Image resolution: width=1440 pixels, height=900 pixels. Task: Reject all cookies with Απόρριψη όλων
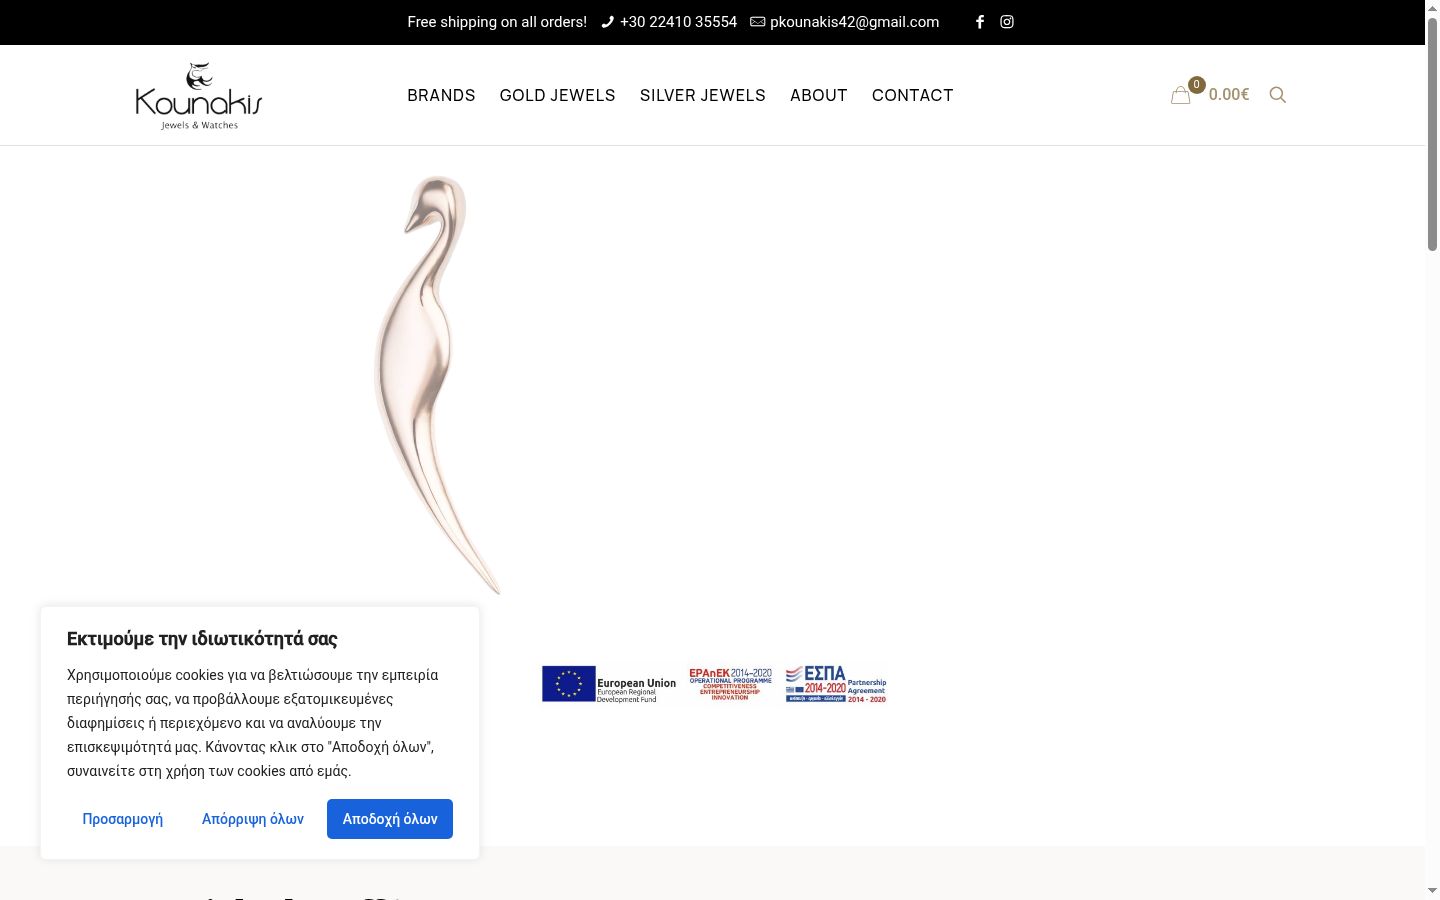(x=253, y=819)
